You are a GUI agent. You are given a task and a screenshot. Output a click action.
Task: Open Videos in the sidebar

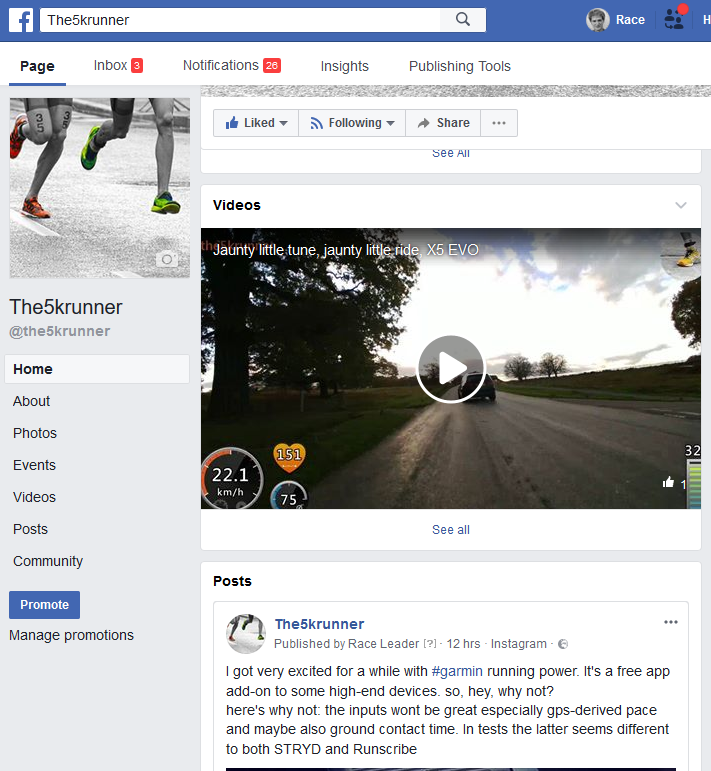point(34,497)
